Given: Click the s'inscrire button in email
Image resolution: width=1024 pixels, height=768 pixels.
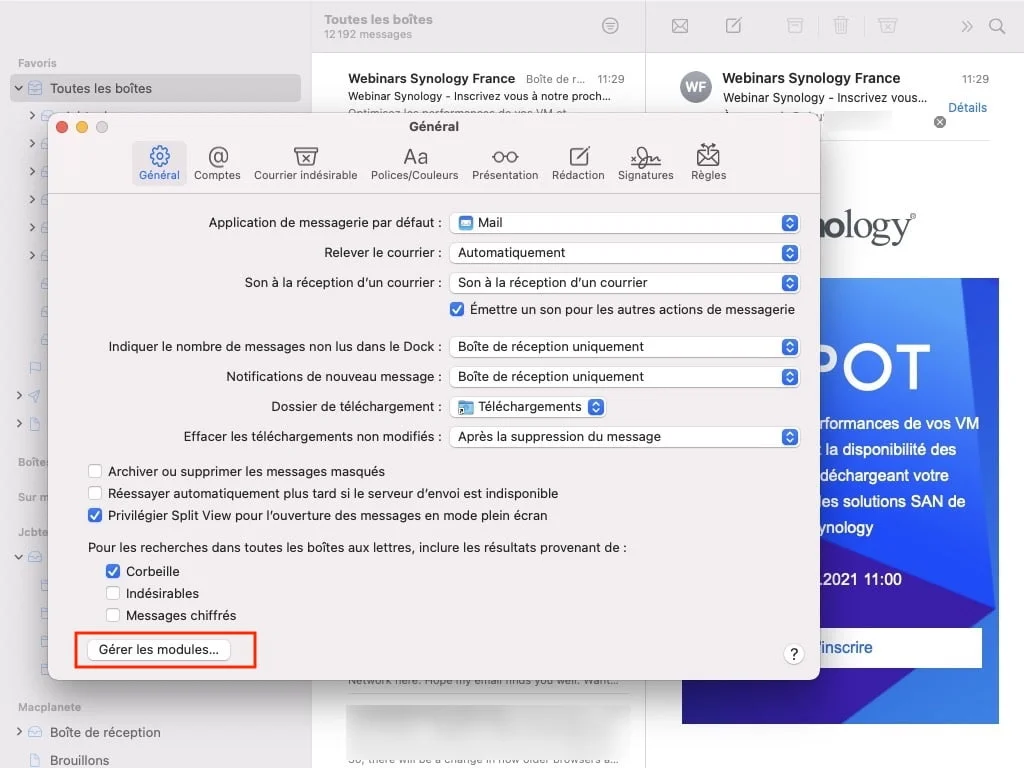Looking at the screenshot, I should click(x=900, y=648).
